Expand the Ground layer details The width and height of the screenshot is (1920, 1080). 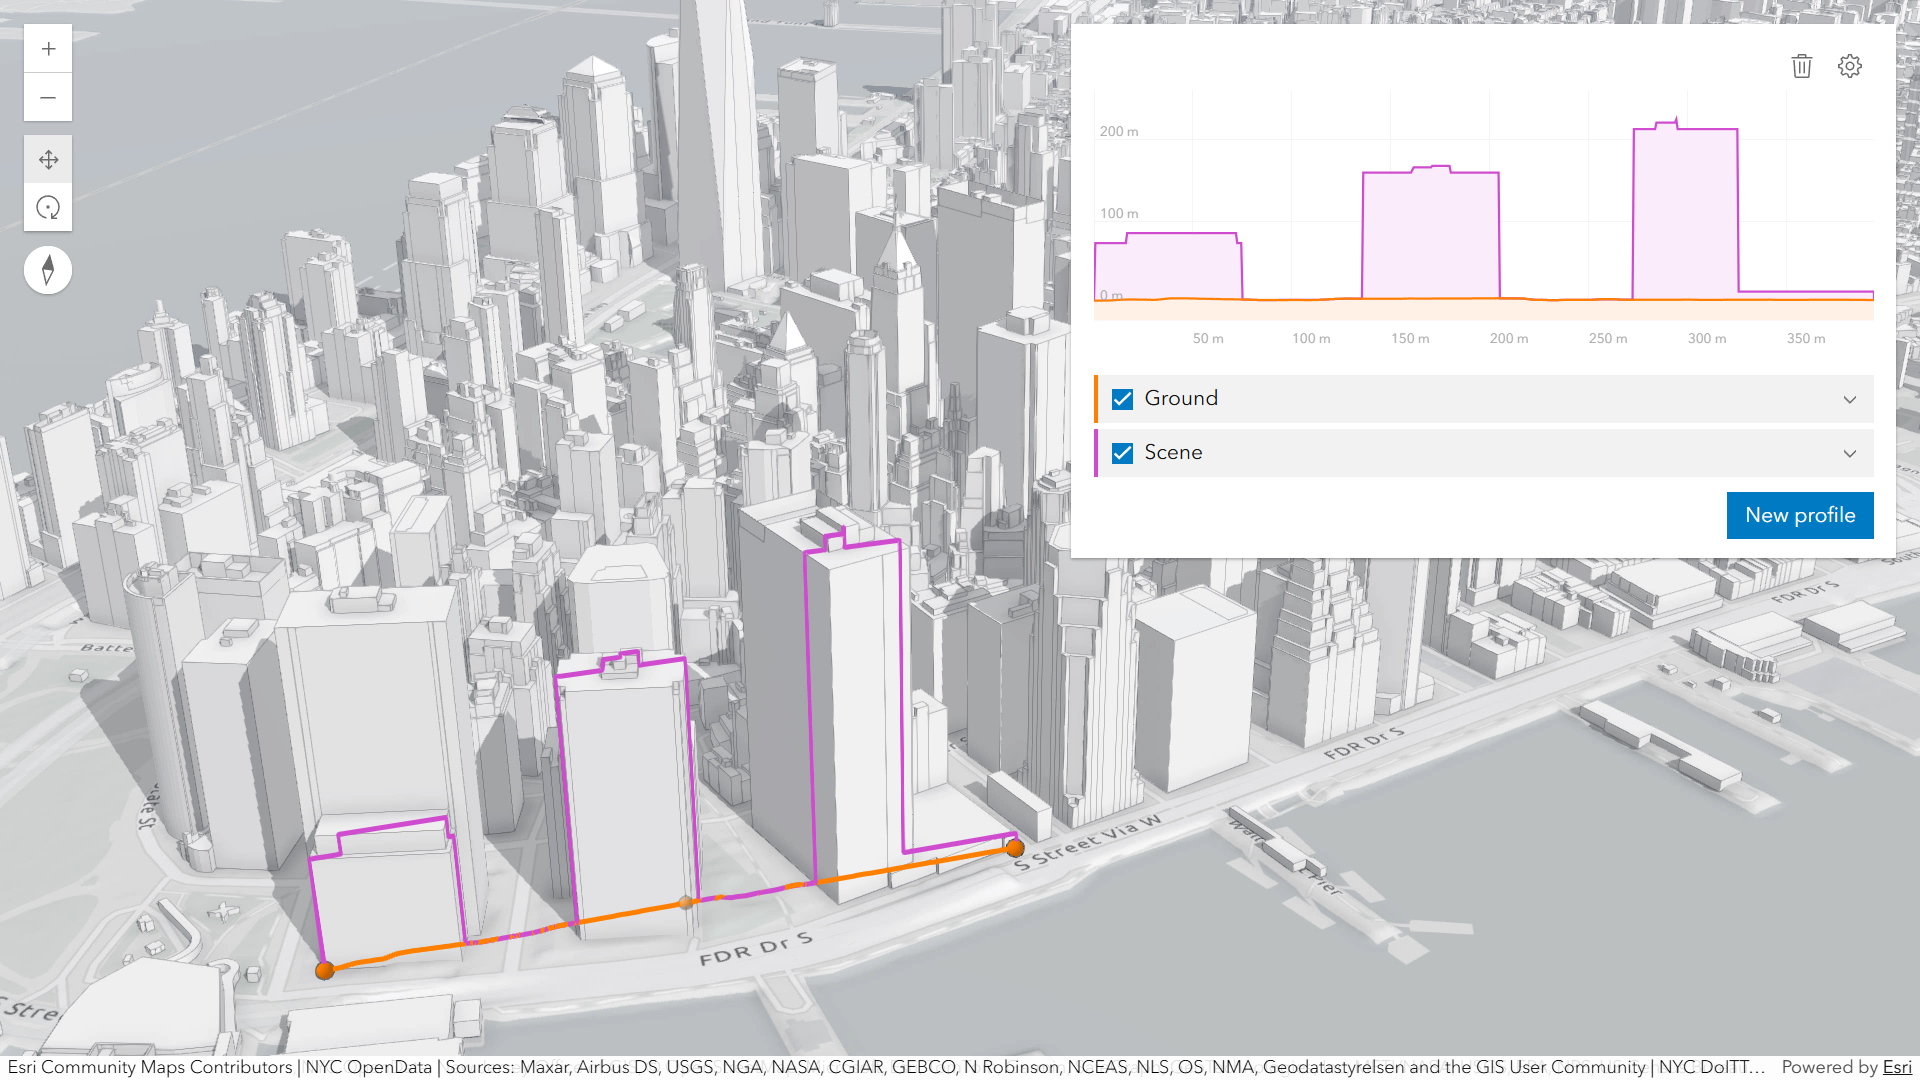1848,398
